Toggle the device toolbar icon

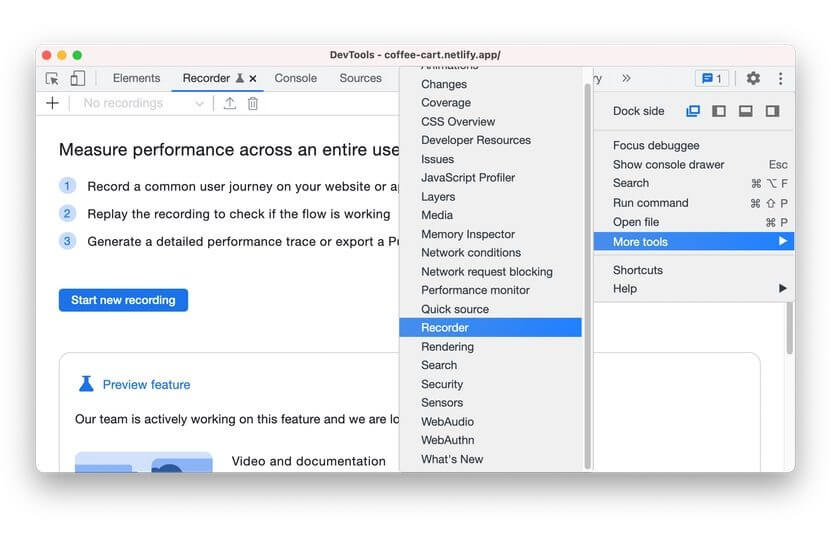coord(77,78)
